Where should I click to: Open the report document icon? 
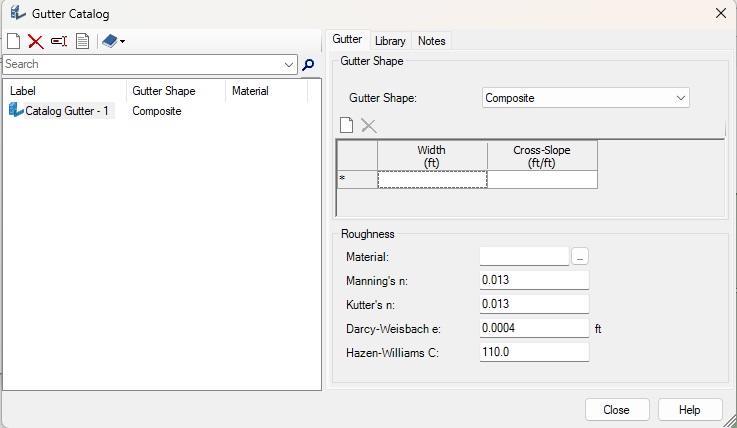tap(82, 41)
